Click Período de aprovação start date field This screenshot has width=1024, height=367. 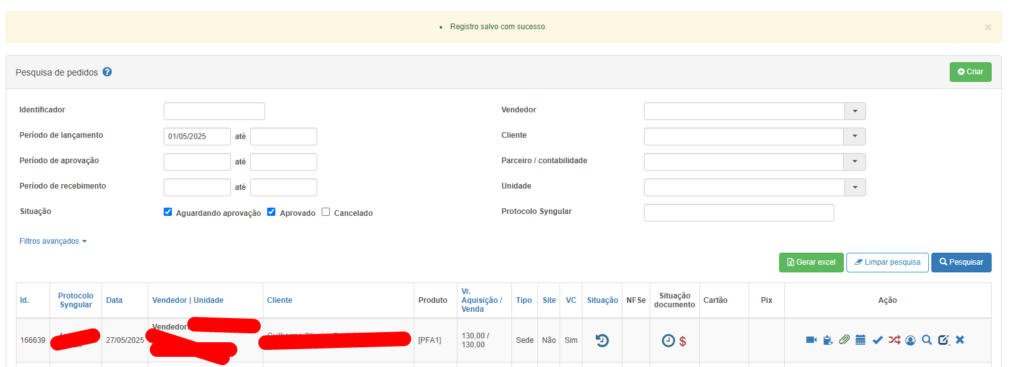pyautogui.click(x=197, y=162)
